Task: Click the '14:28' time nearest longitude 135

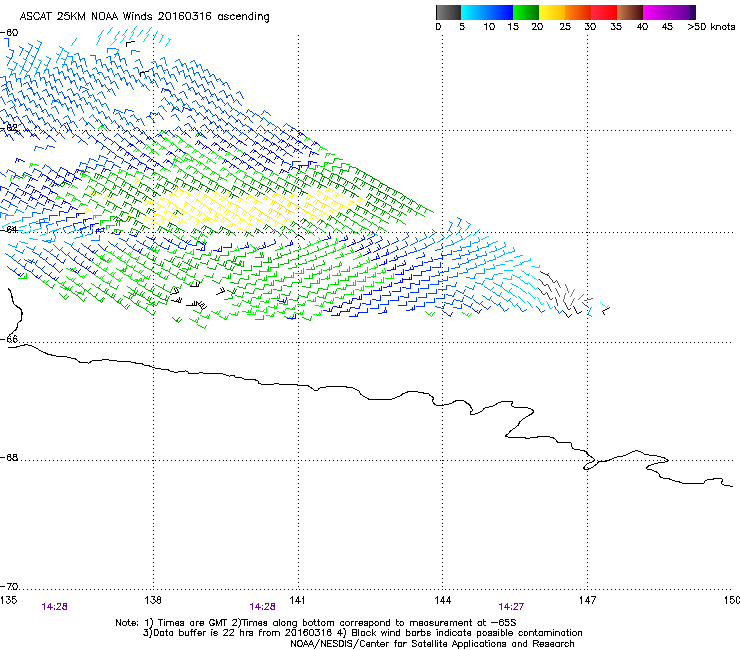Action: tap(54, 607)
